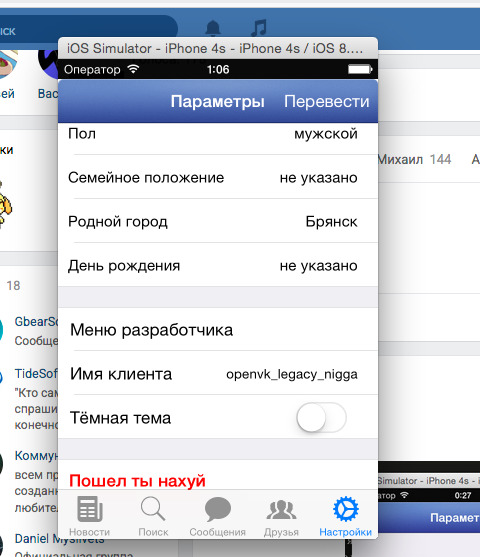Tap the Поиск magnifier icon

153,509
